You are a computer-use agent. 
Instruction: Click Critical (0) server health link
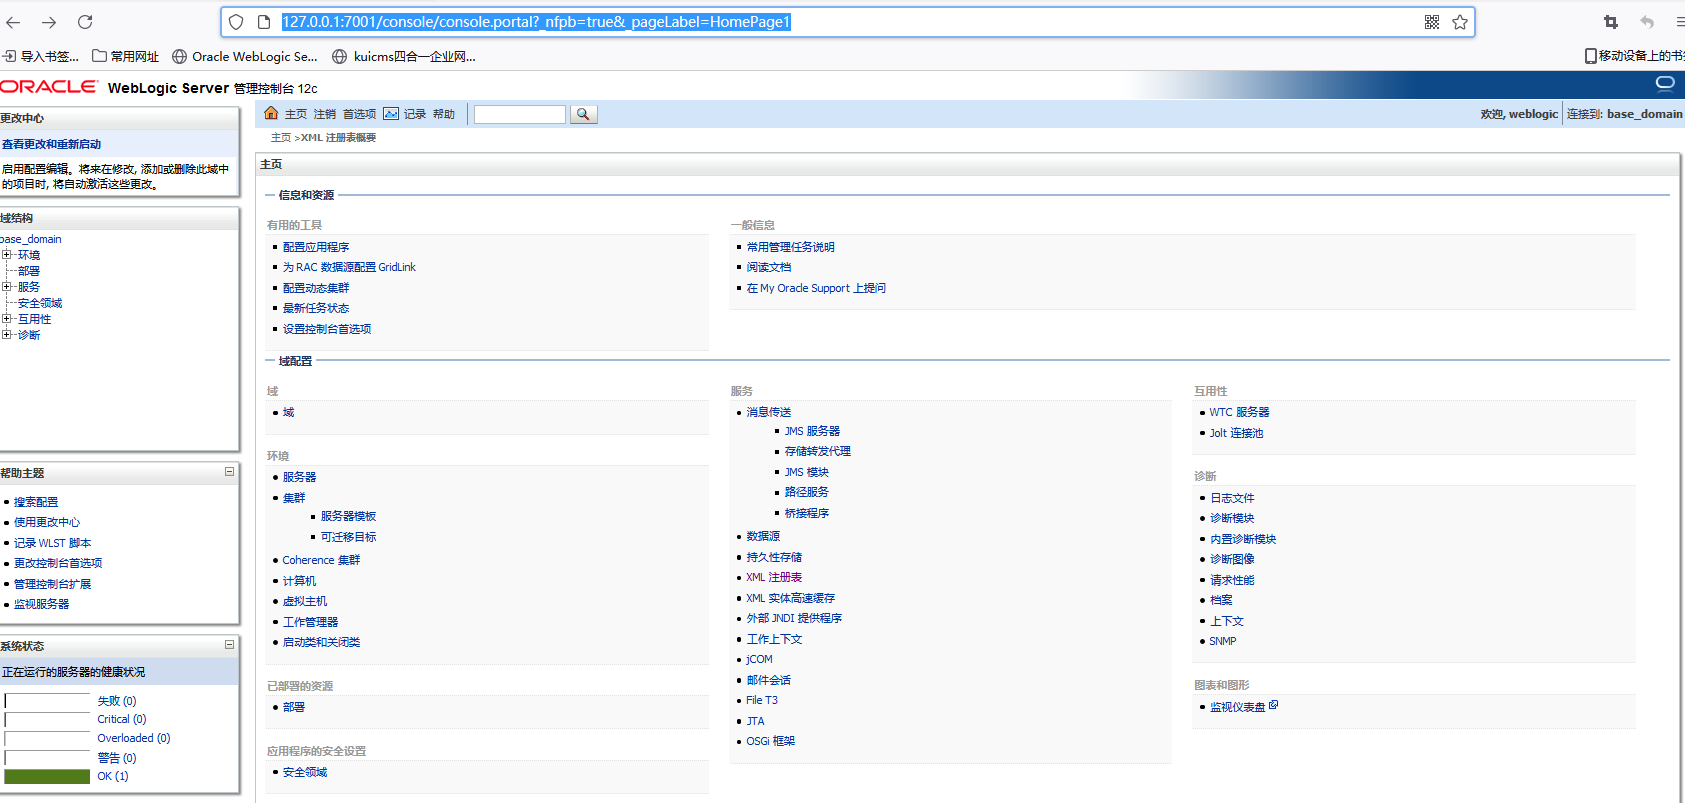coord(122,719)
